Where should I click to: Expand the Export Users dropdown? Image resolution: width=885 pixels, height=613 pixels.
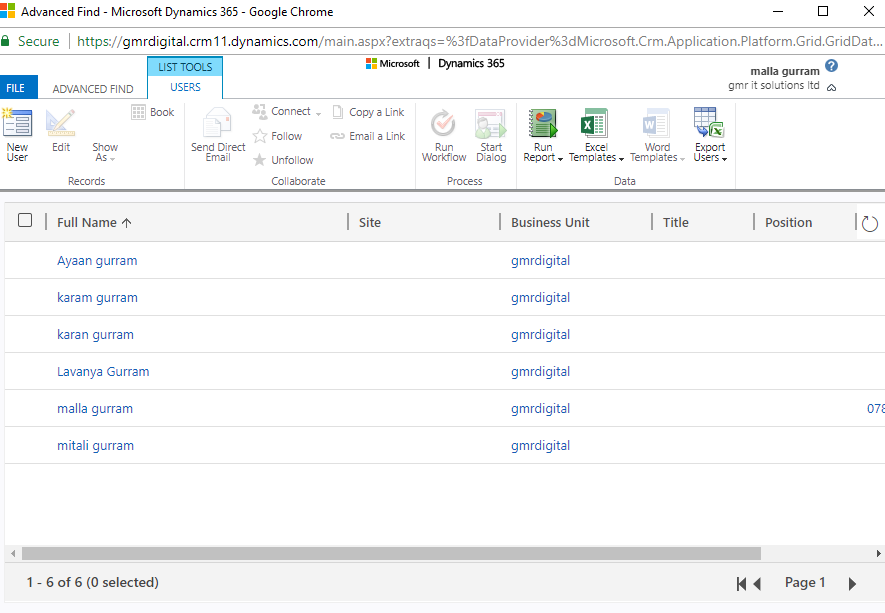click(x=710, y=157)
